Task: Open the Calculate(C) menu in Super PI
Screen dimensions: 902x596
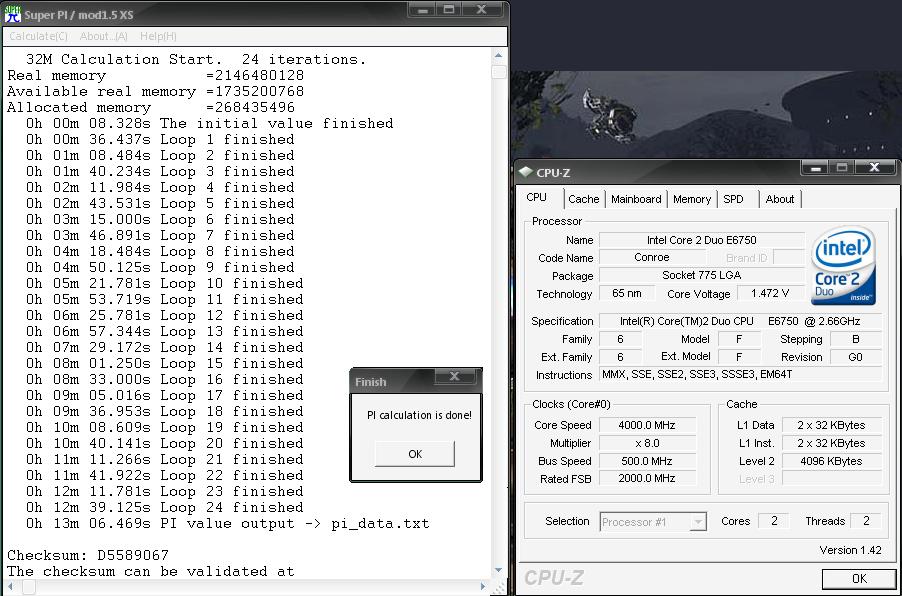Action: pyautogui.click(x=38, y=36)
